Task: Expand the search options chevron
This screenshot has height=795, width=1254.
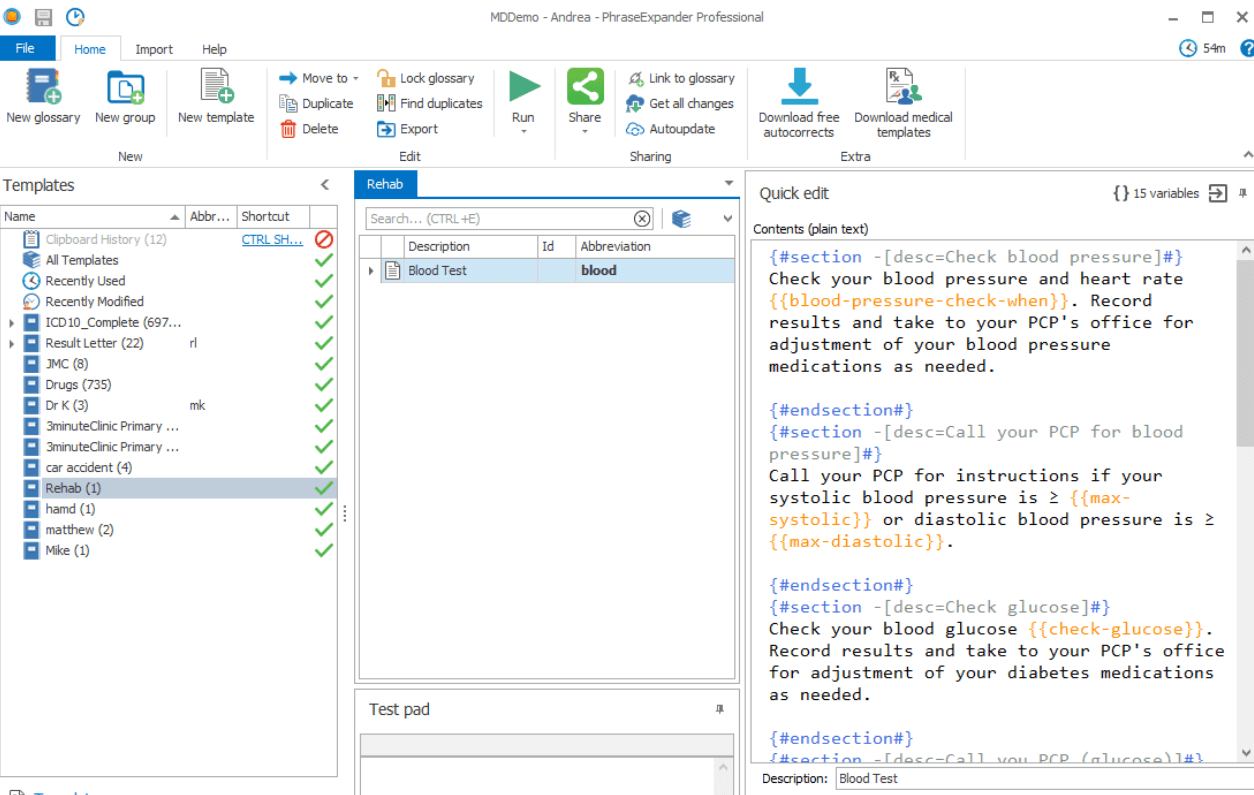Action: [727, 219]
